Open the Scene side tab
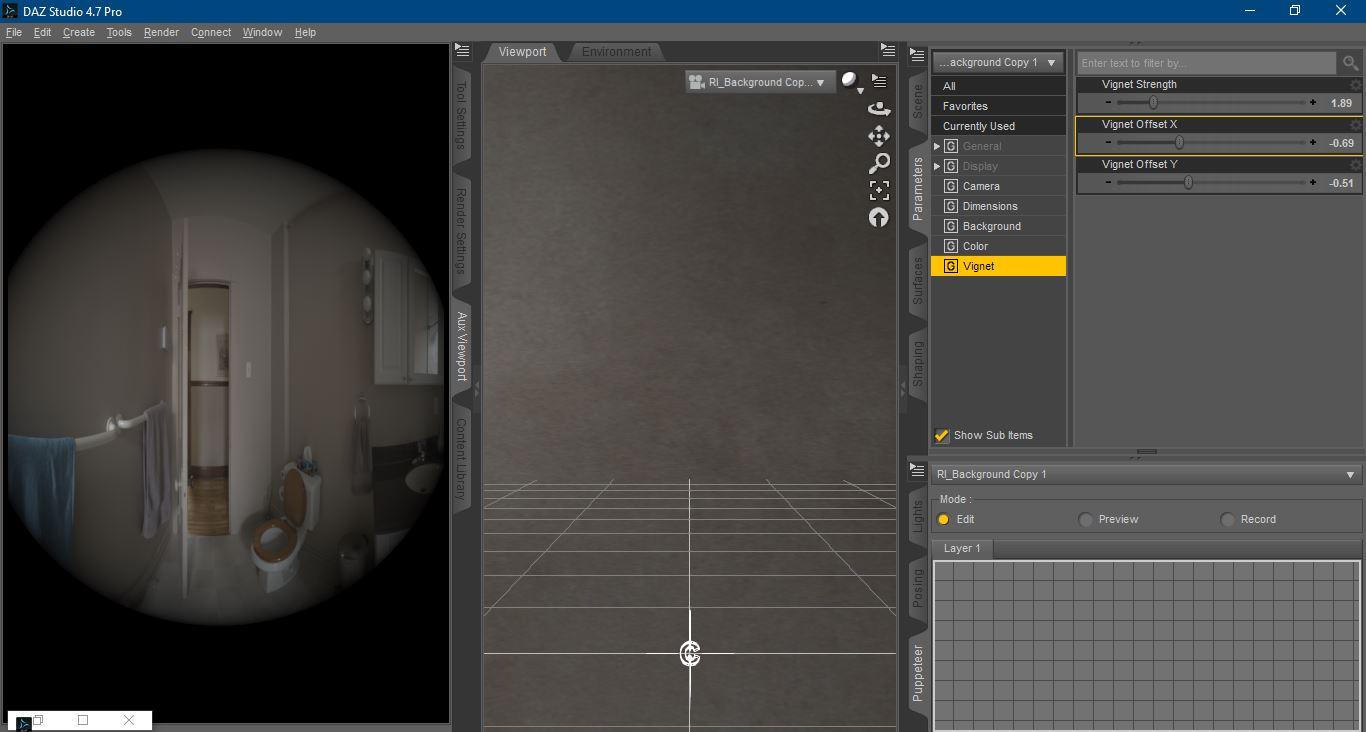 [x=917, y=101]
